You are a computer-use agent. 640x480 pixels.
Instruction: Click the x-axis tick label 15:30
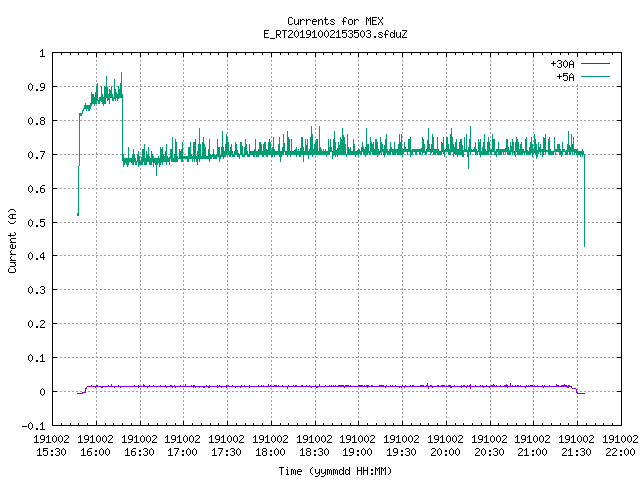click(51, 452)
